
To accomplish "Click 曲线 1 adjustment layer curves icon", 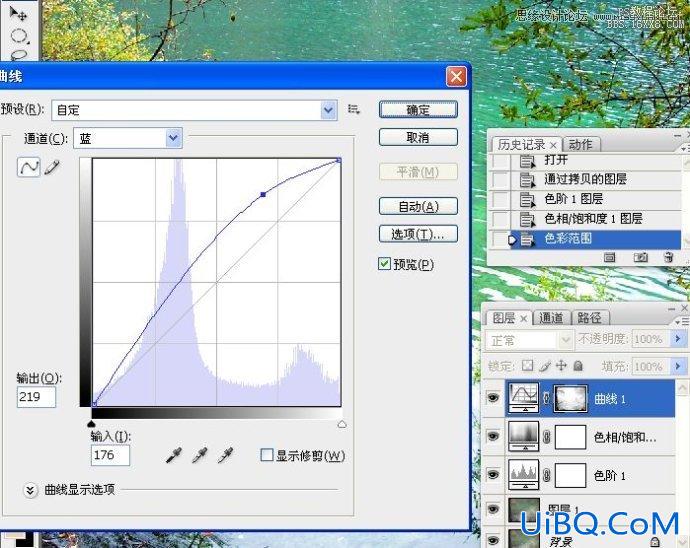I will (x=523, y=397).
